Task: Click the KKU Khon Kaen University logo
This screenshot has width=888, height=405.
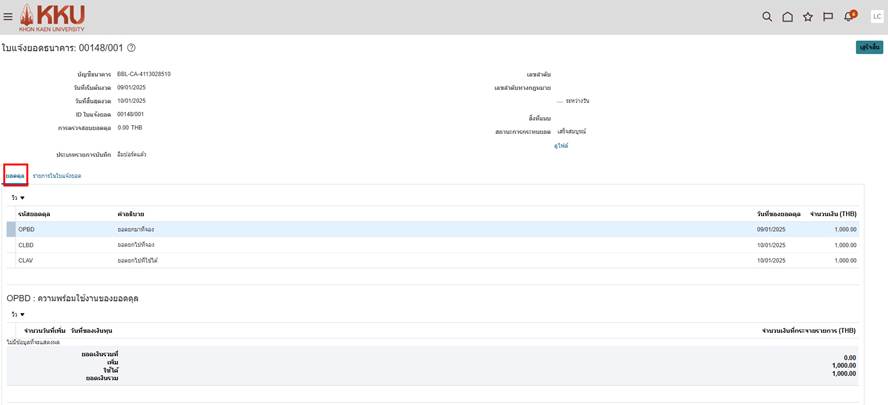Action: pyautogui.click(x=52, y=18)
